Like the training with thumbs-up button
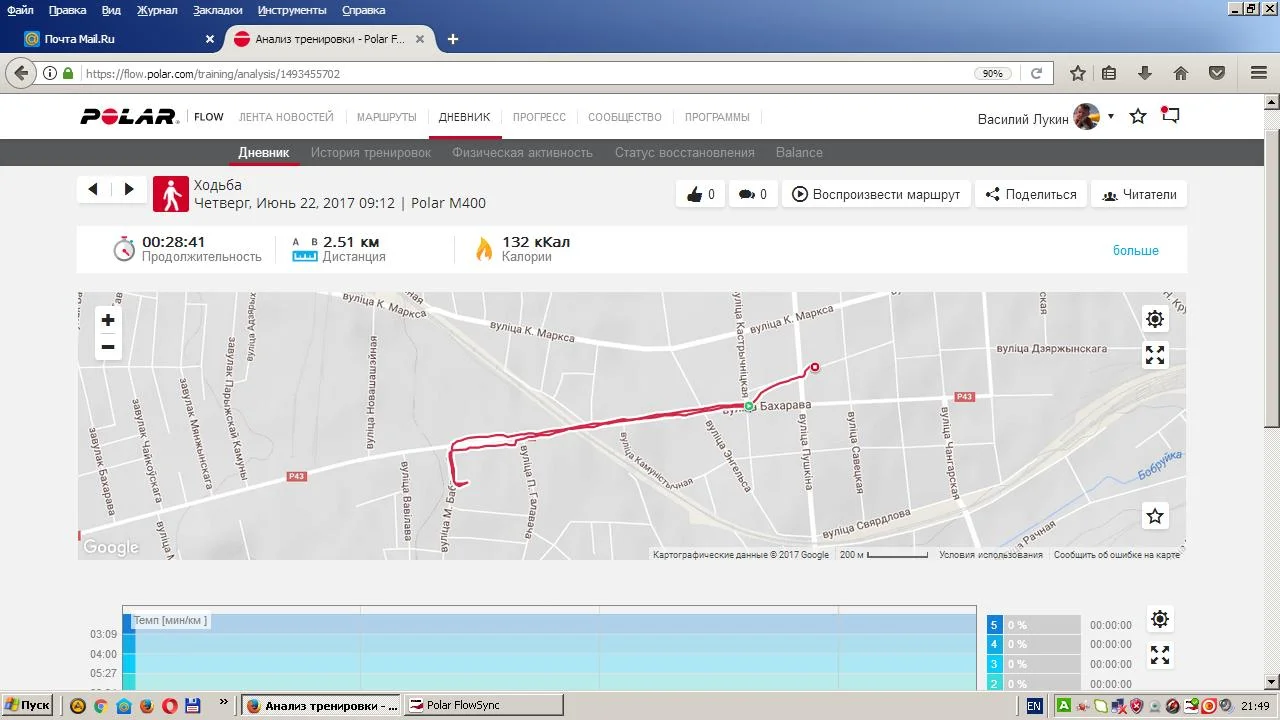This screenshot has width=1280, height=720. click(x=700, y=194)
